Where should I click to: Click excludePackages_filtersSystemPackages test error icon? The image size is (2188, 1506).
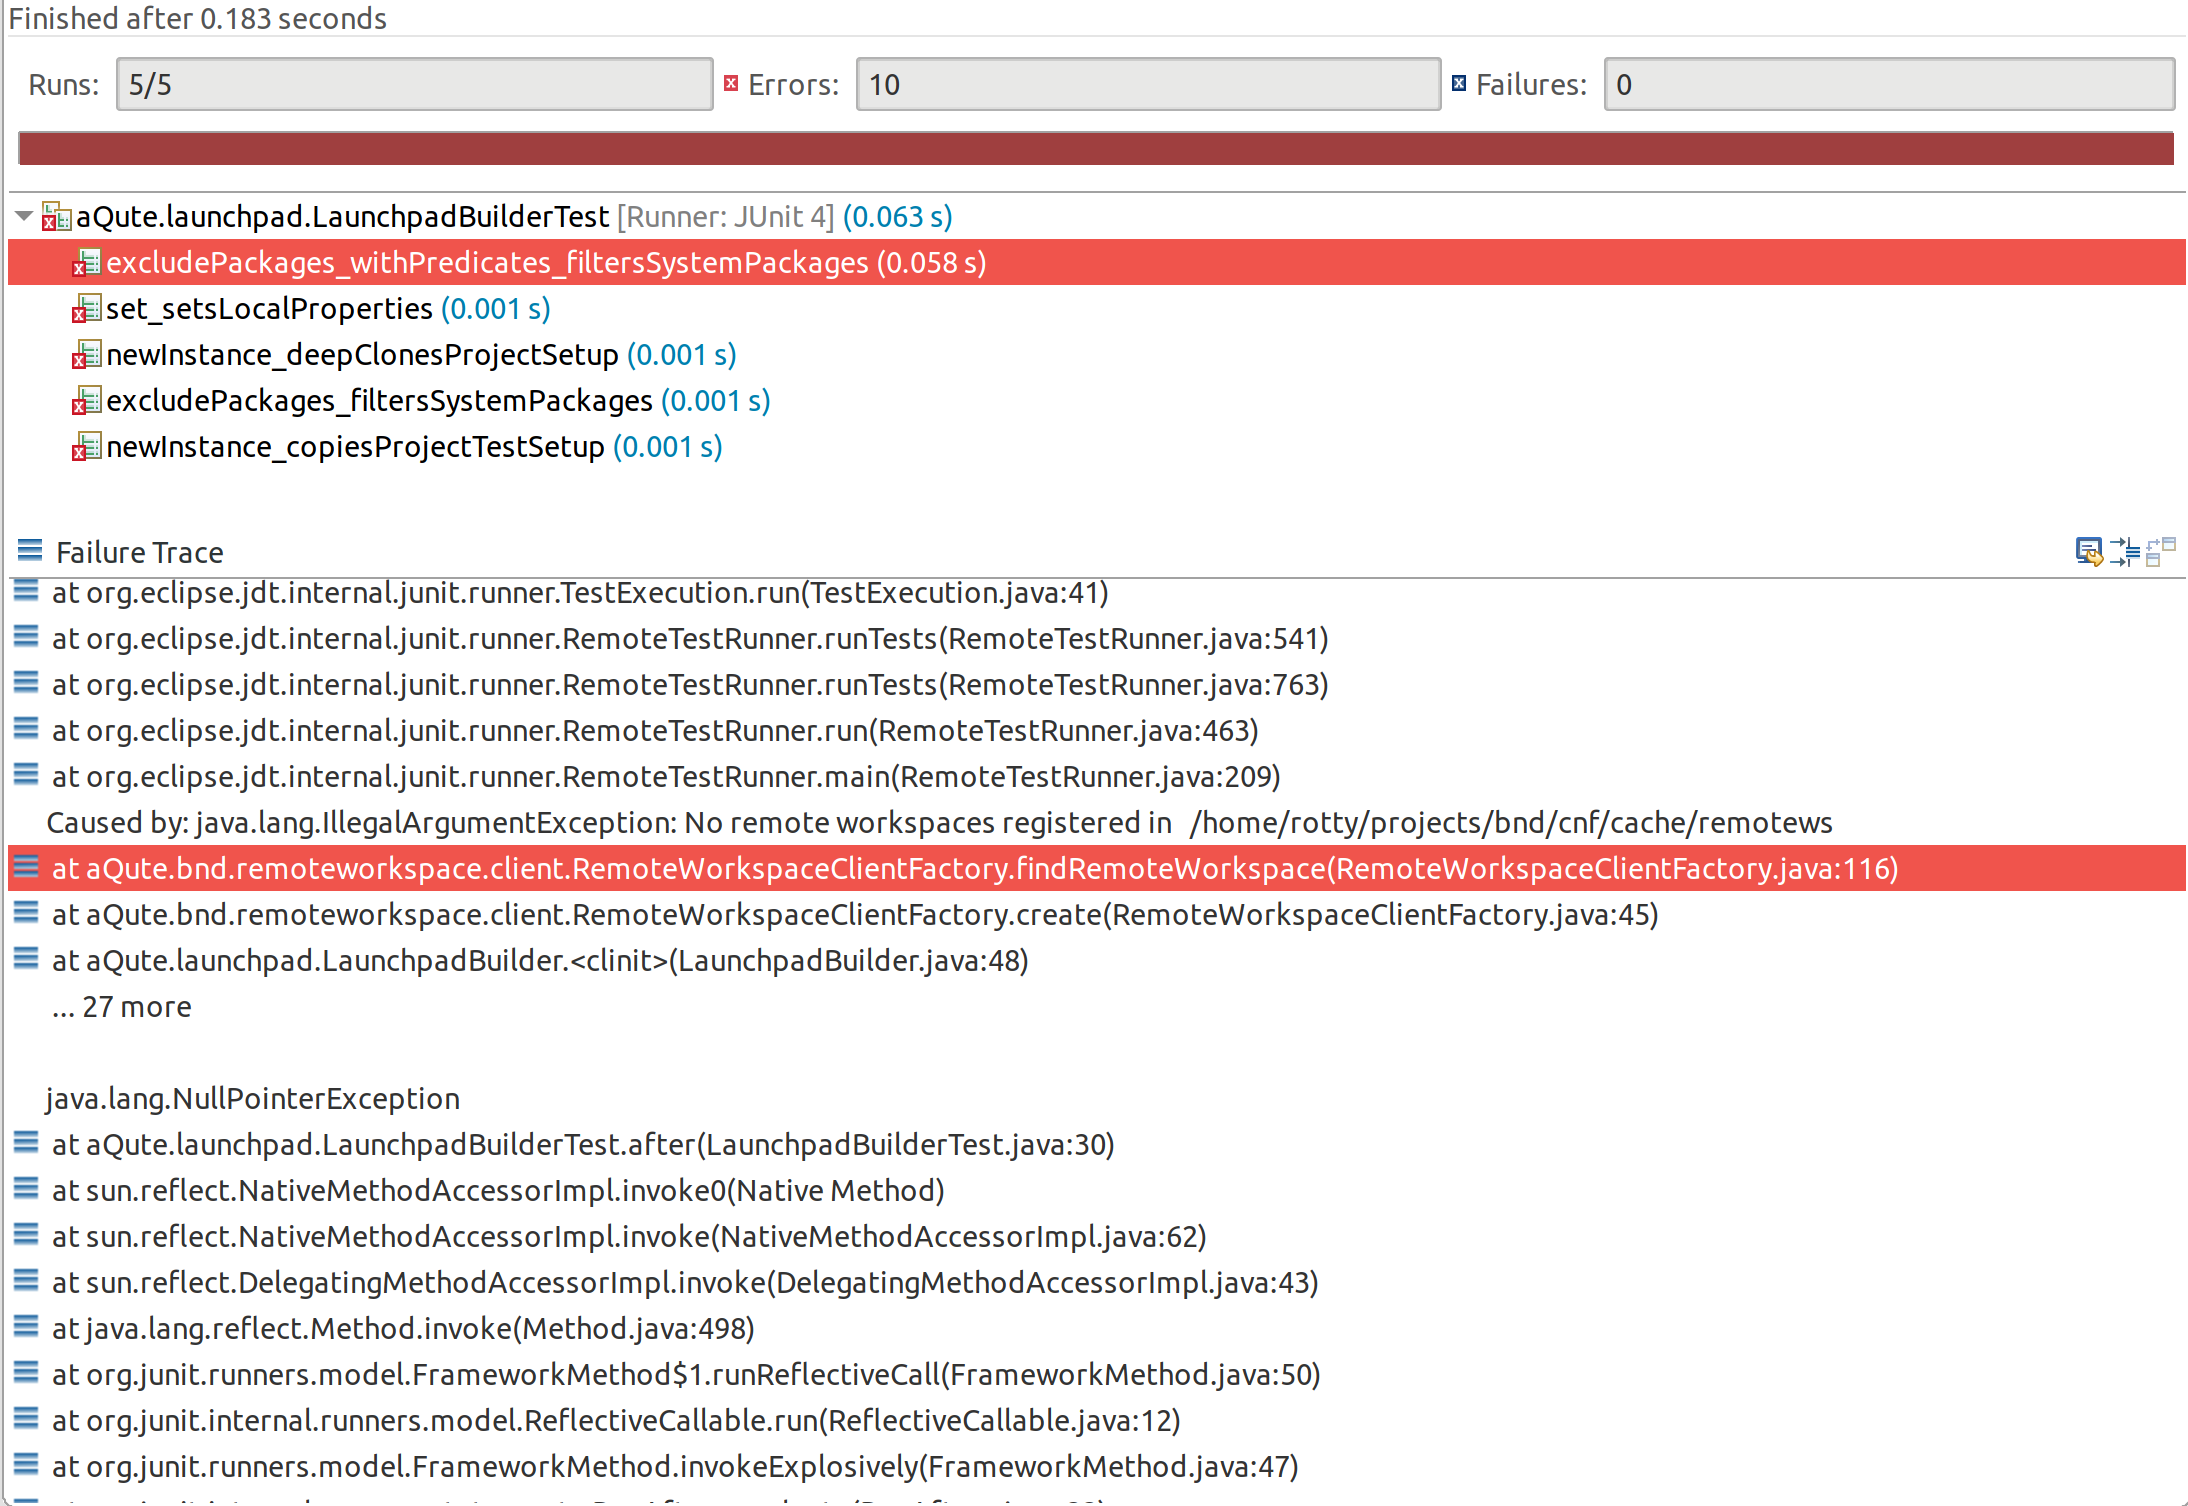point(86,401)
